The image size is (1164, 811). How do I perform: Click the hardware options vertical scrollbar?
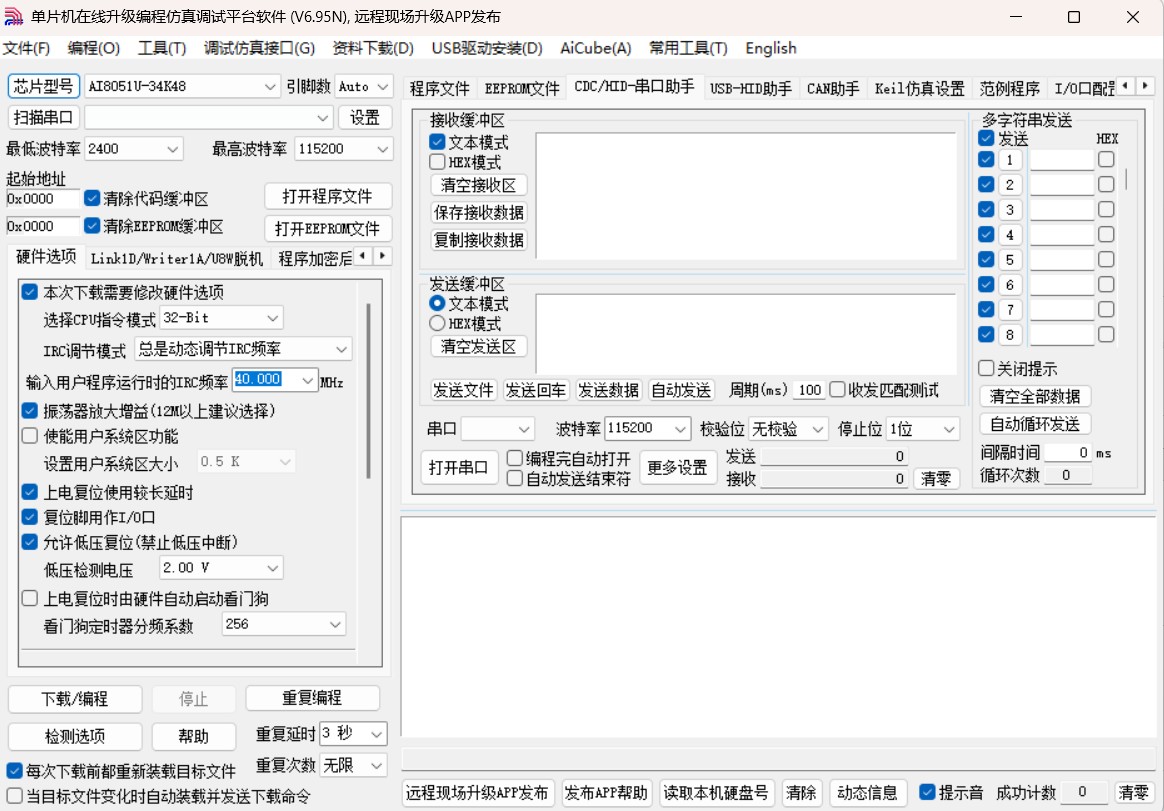(368, 390)
